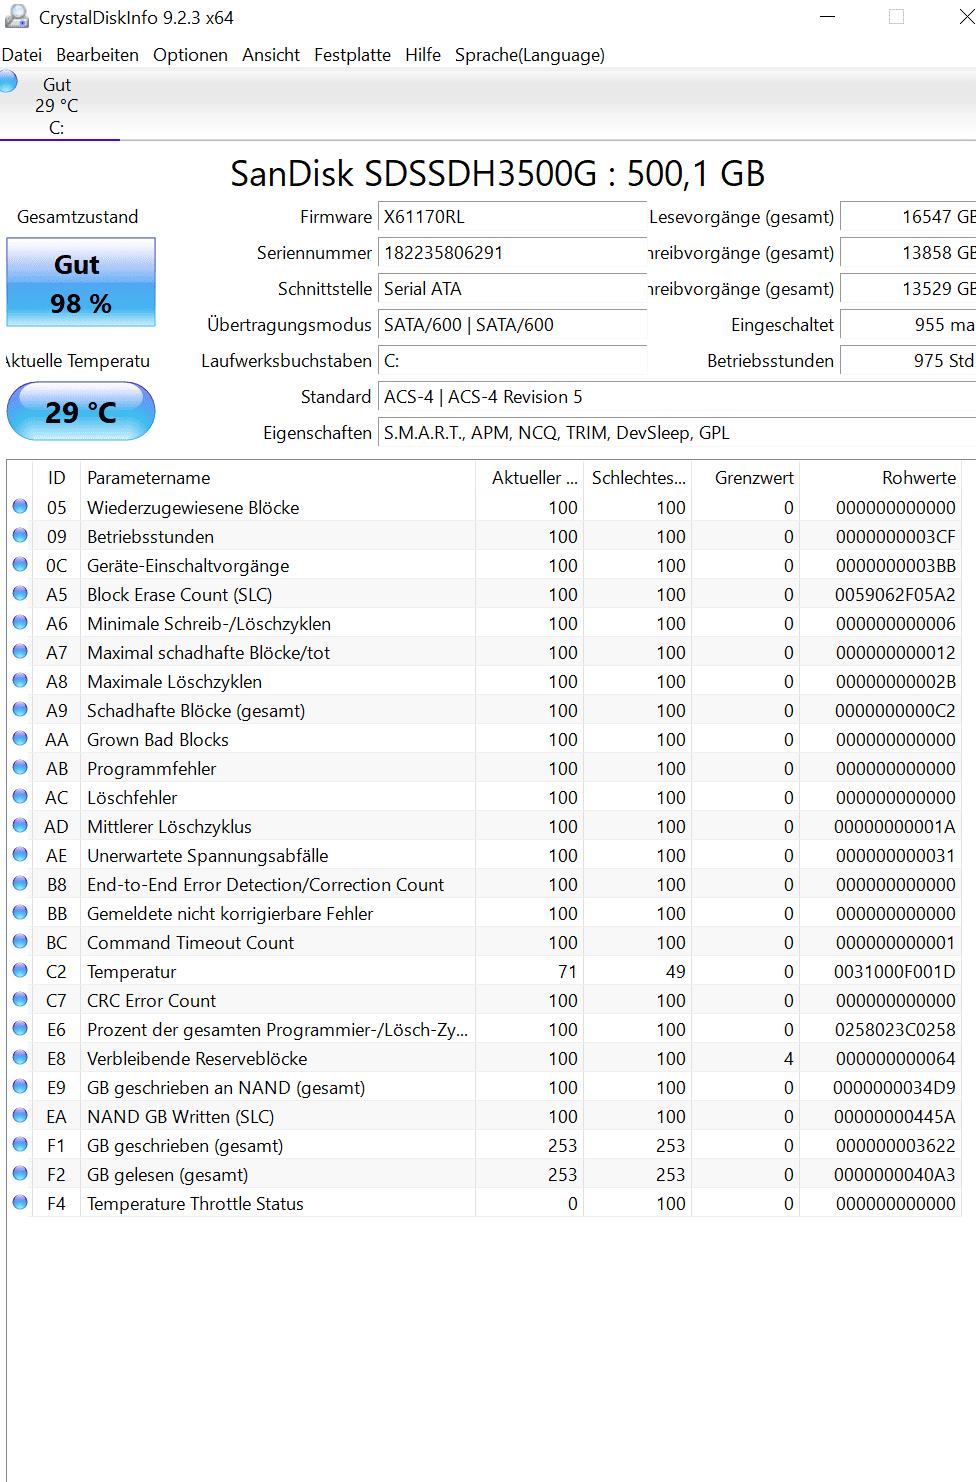
Task: Click status orb of Minimale Schreib-/Löschzyklen row
Action: 20,622
